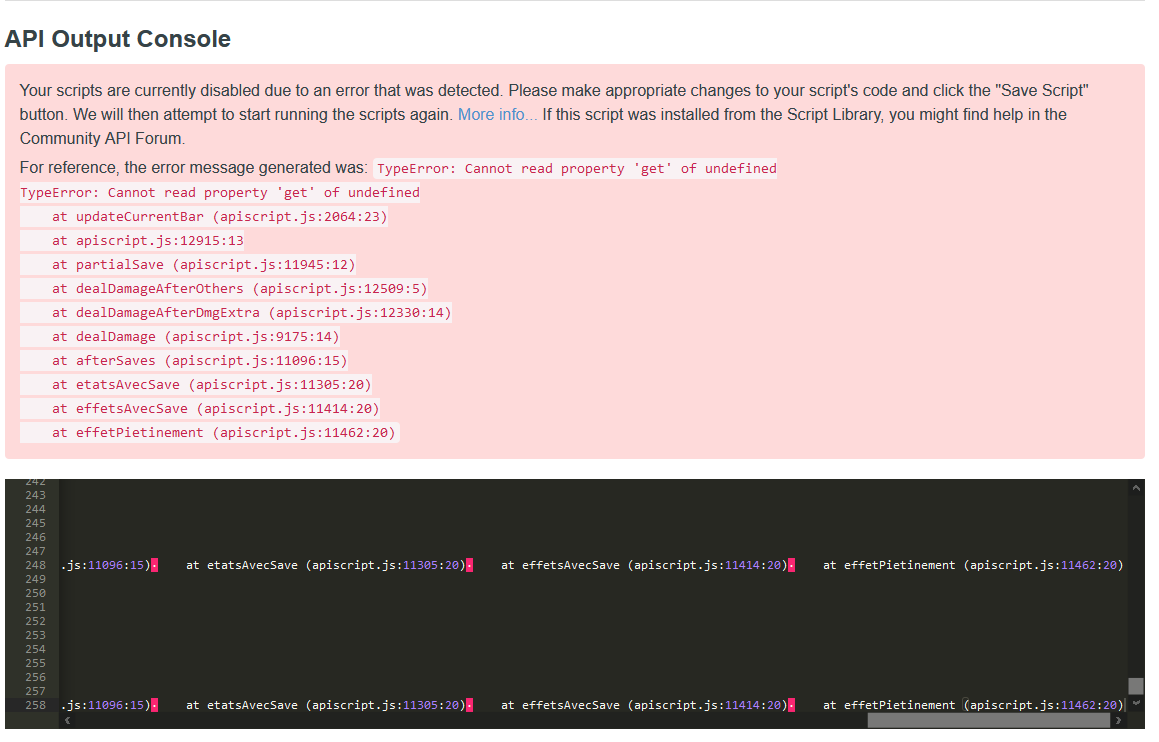
Task: Click the API Output Console heading
Action: pyautogui.click(x=118, y=39)
